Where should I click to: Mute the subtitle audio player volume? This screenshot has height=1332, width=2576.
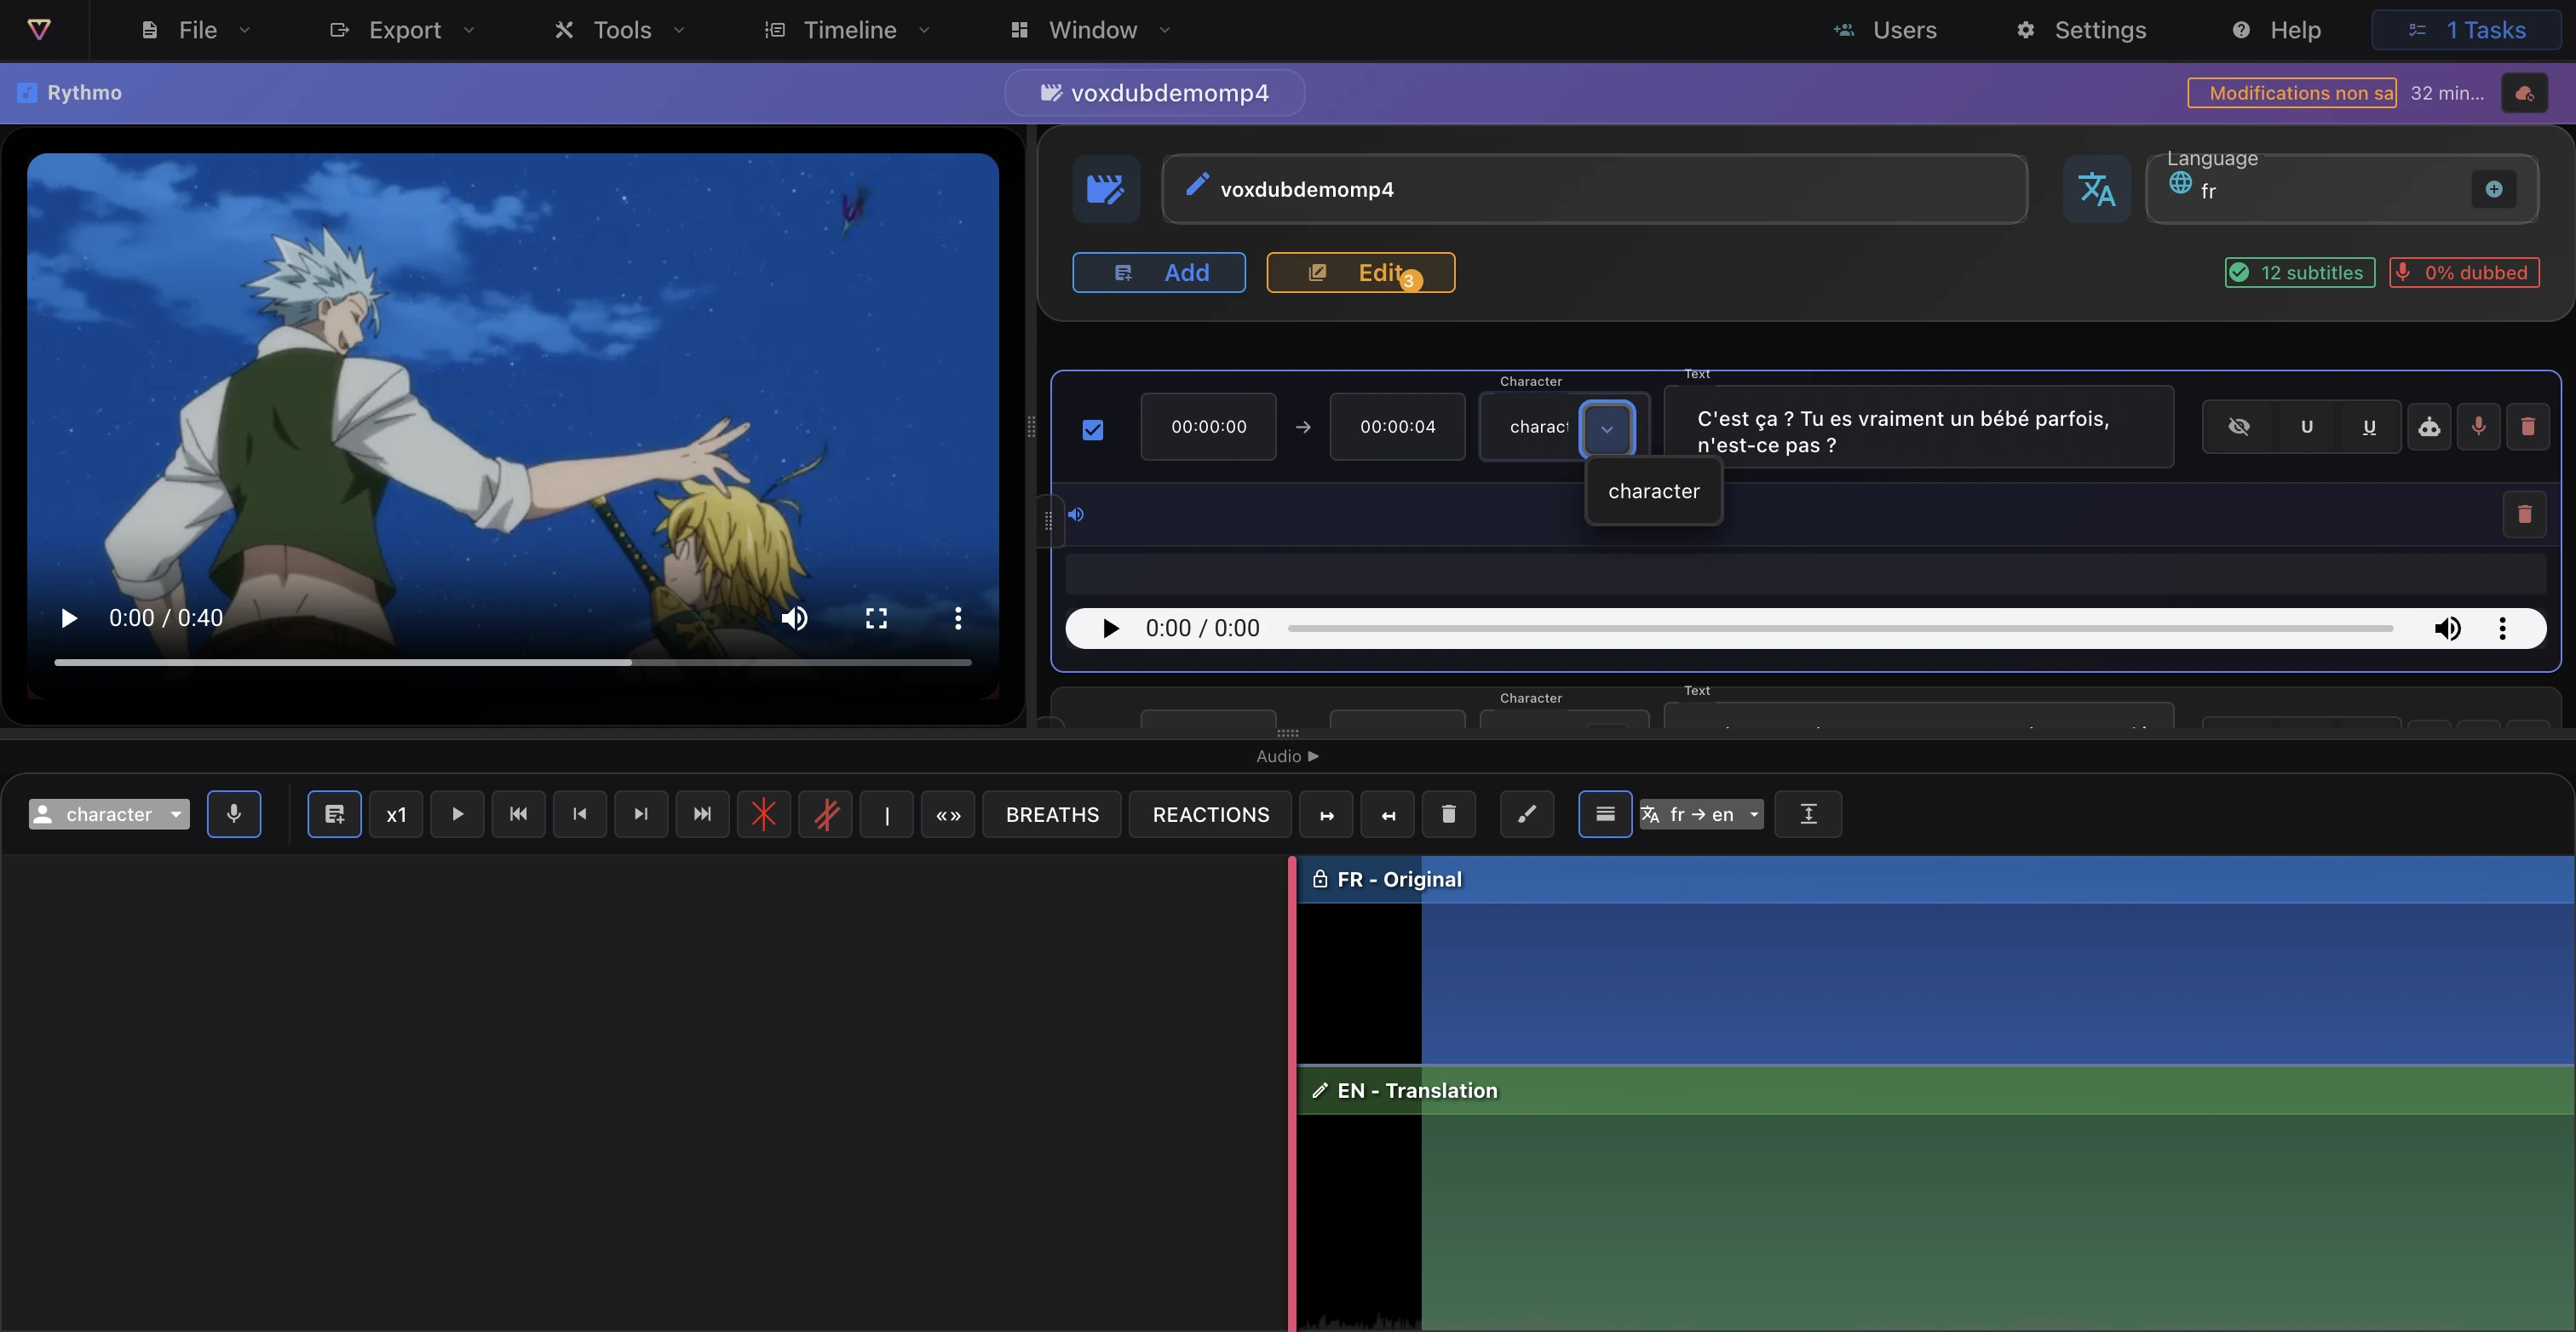(x=2447, y=628)
